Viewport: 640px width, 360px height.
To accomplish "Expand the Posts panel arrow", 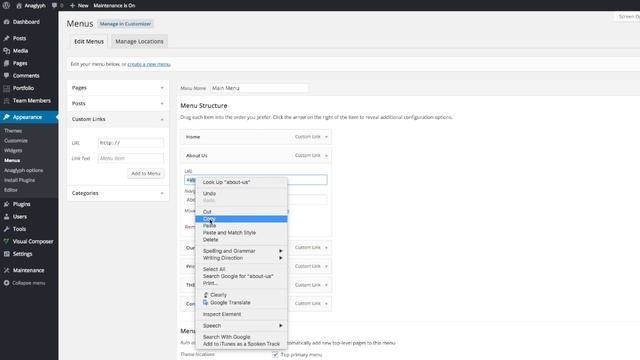I will [x=162, y=104].
